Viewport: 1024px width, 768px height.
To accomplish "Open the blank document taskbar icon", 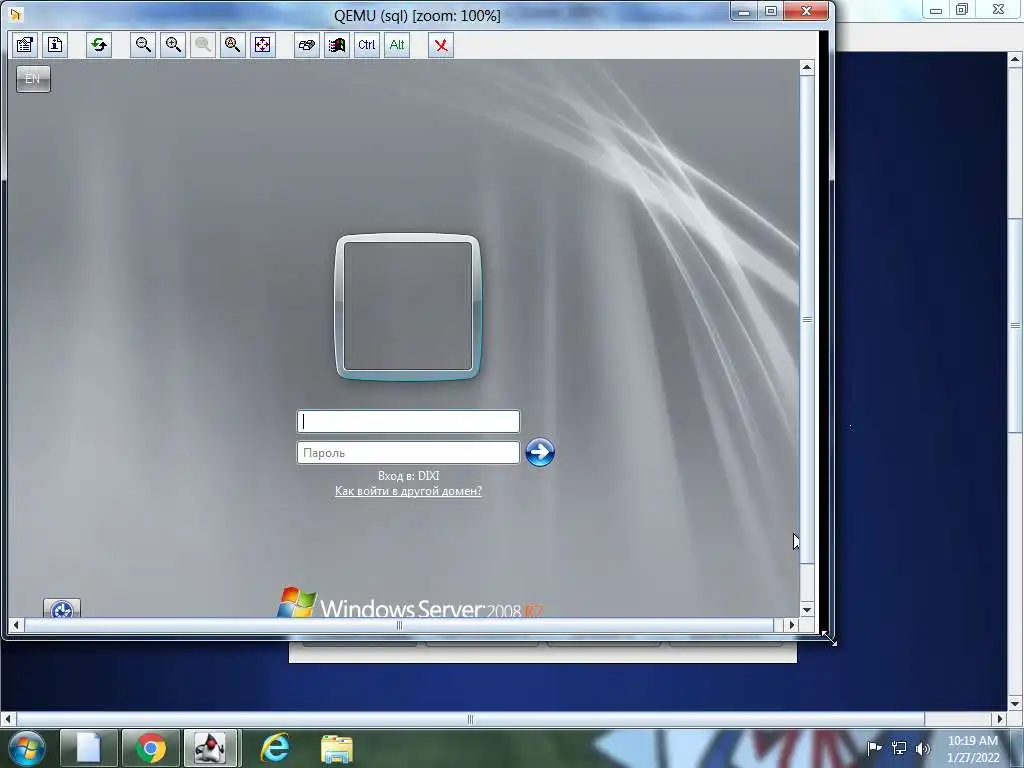I will 89,748.
